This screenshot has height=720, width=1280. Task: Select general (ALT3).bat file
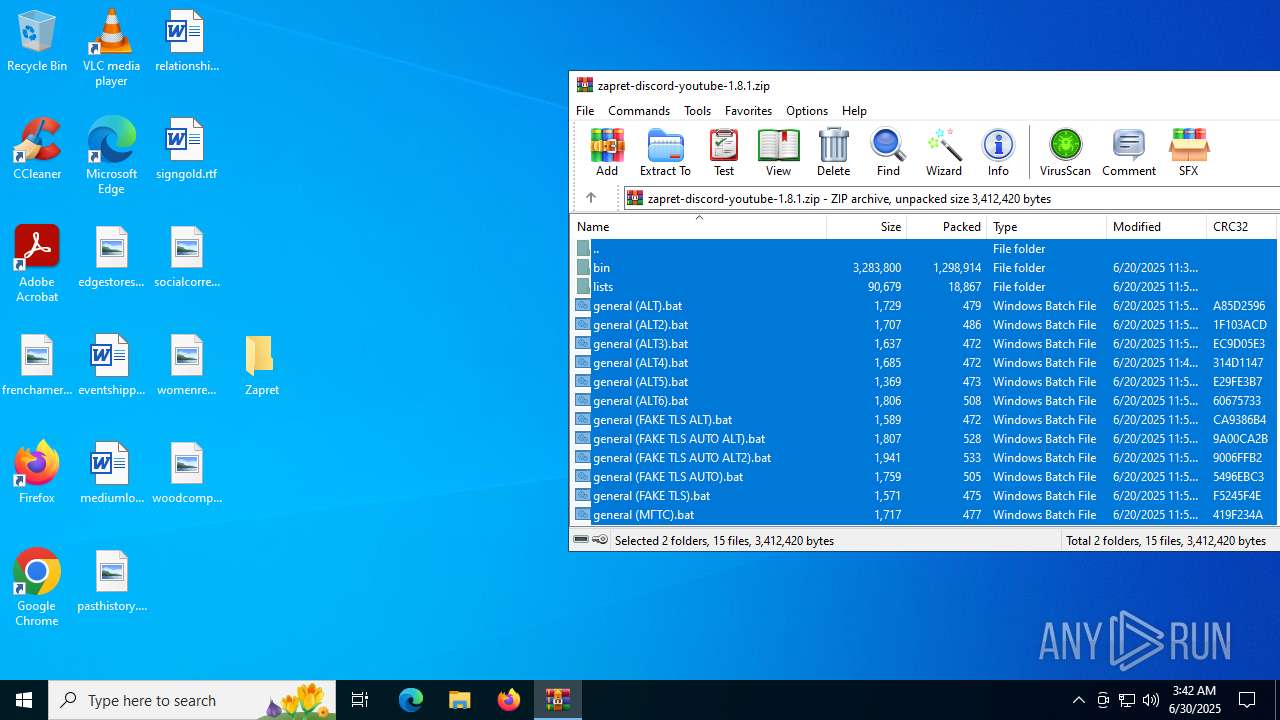click(x=924, y=344)
